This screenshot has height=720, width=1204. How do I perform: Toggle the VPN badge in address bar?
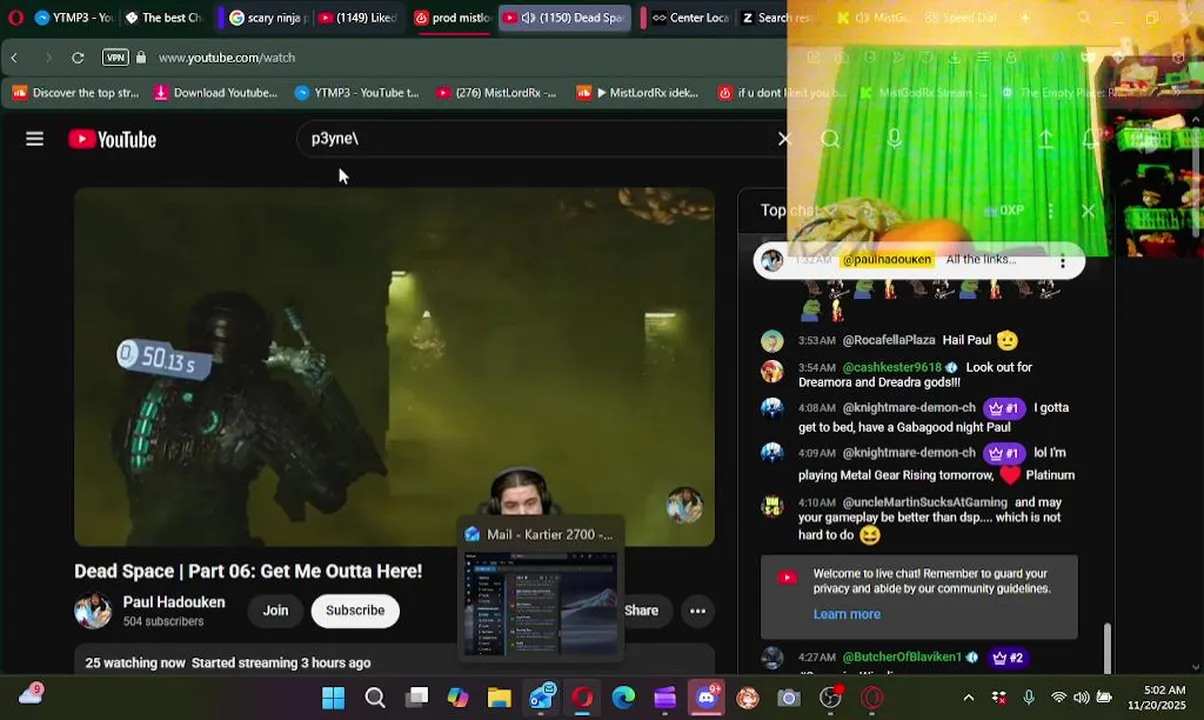click(x=116, y=58)
